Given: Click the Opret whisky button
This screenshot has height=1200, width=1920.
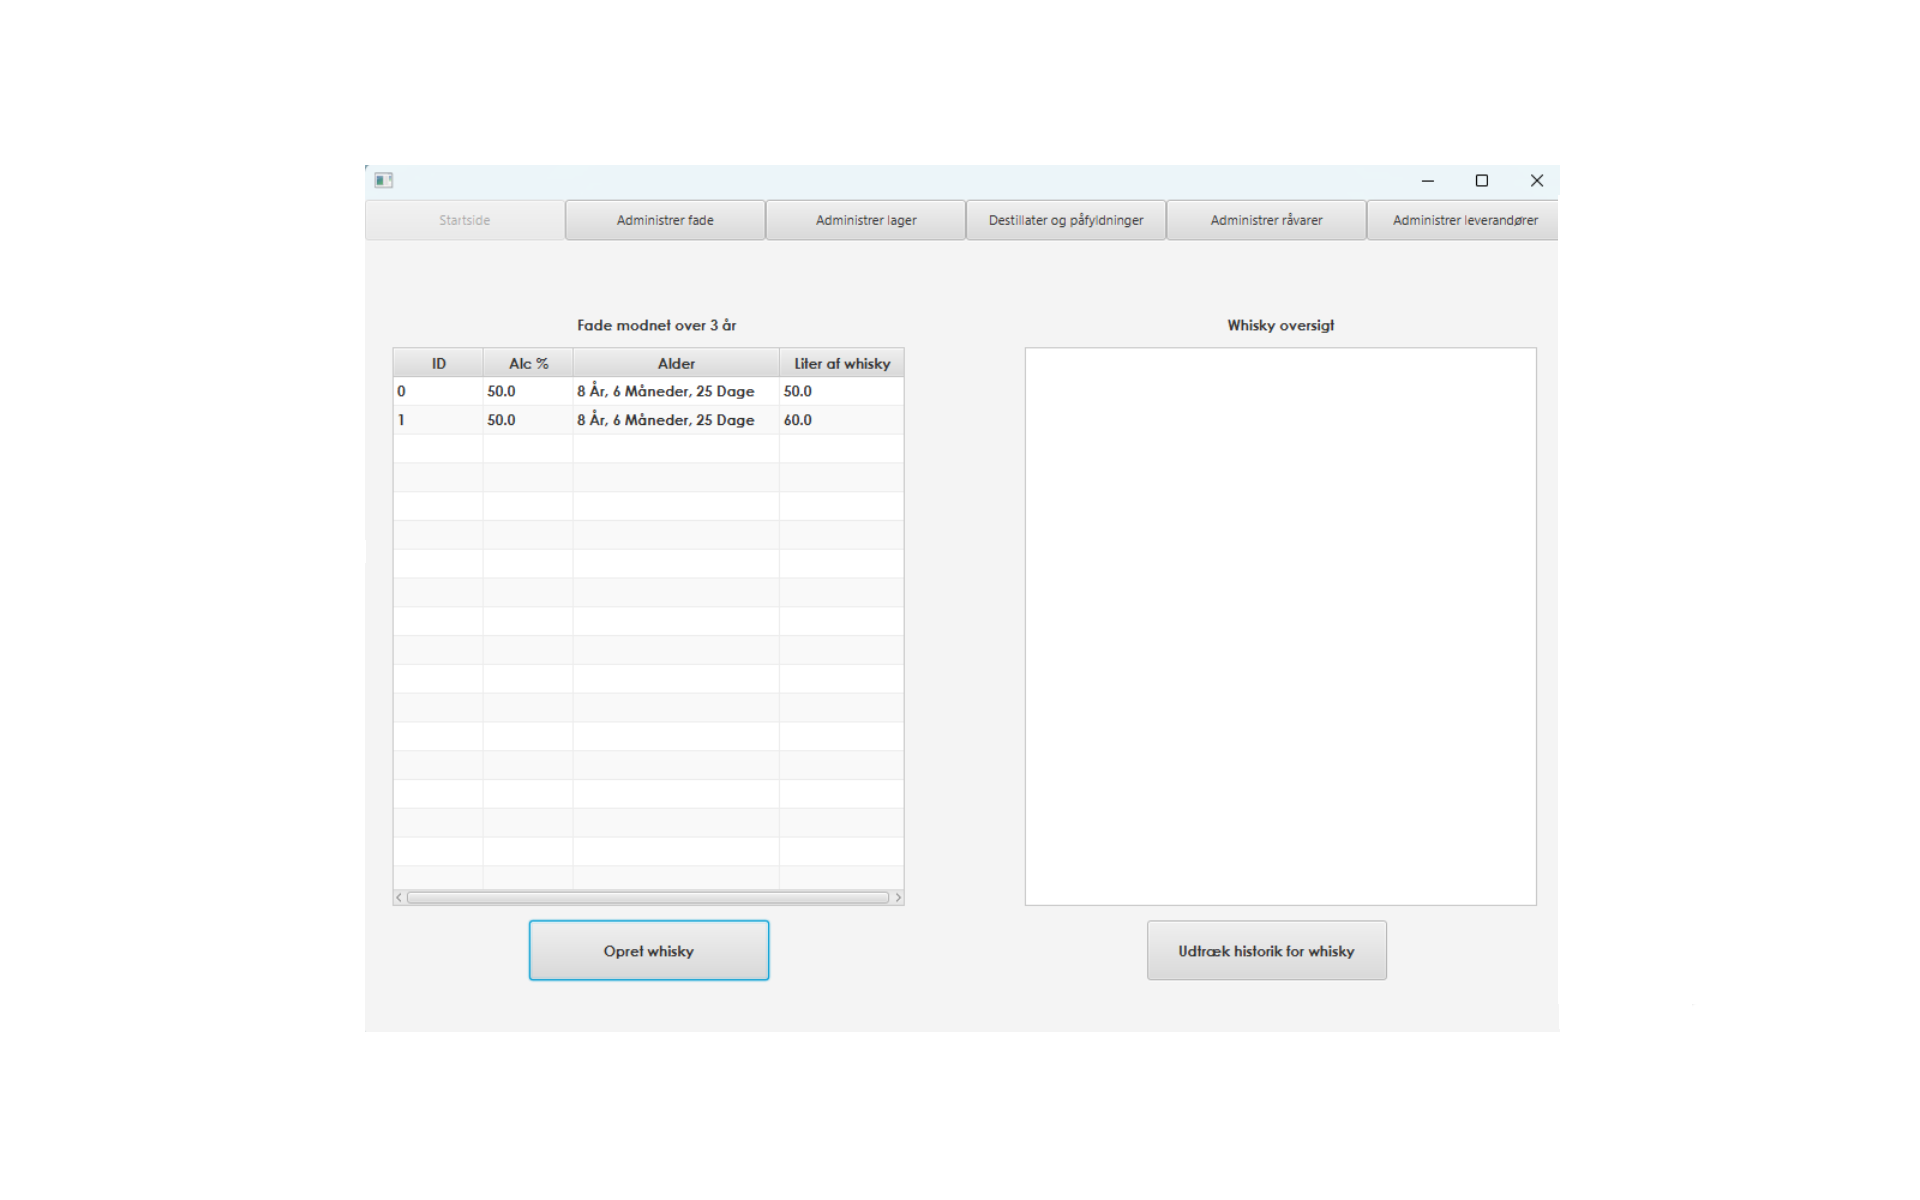Looking at the screenshot, I should point(649,951).
